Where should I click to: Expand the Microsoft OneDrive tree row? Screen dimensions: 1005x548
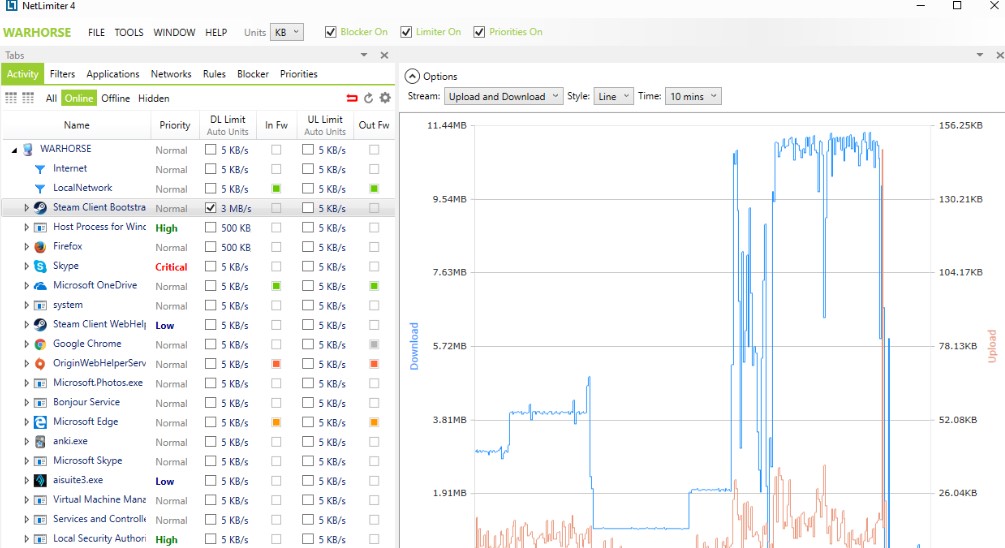pos(27,286)
